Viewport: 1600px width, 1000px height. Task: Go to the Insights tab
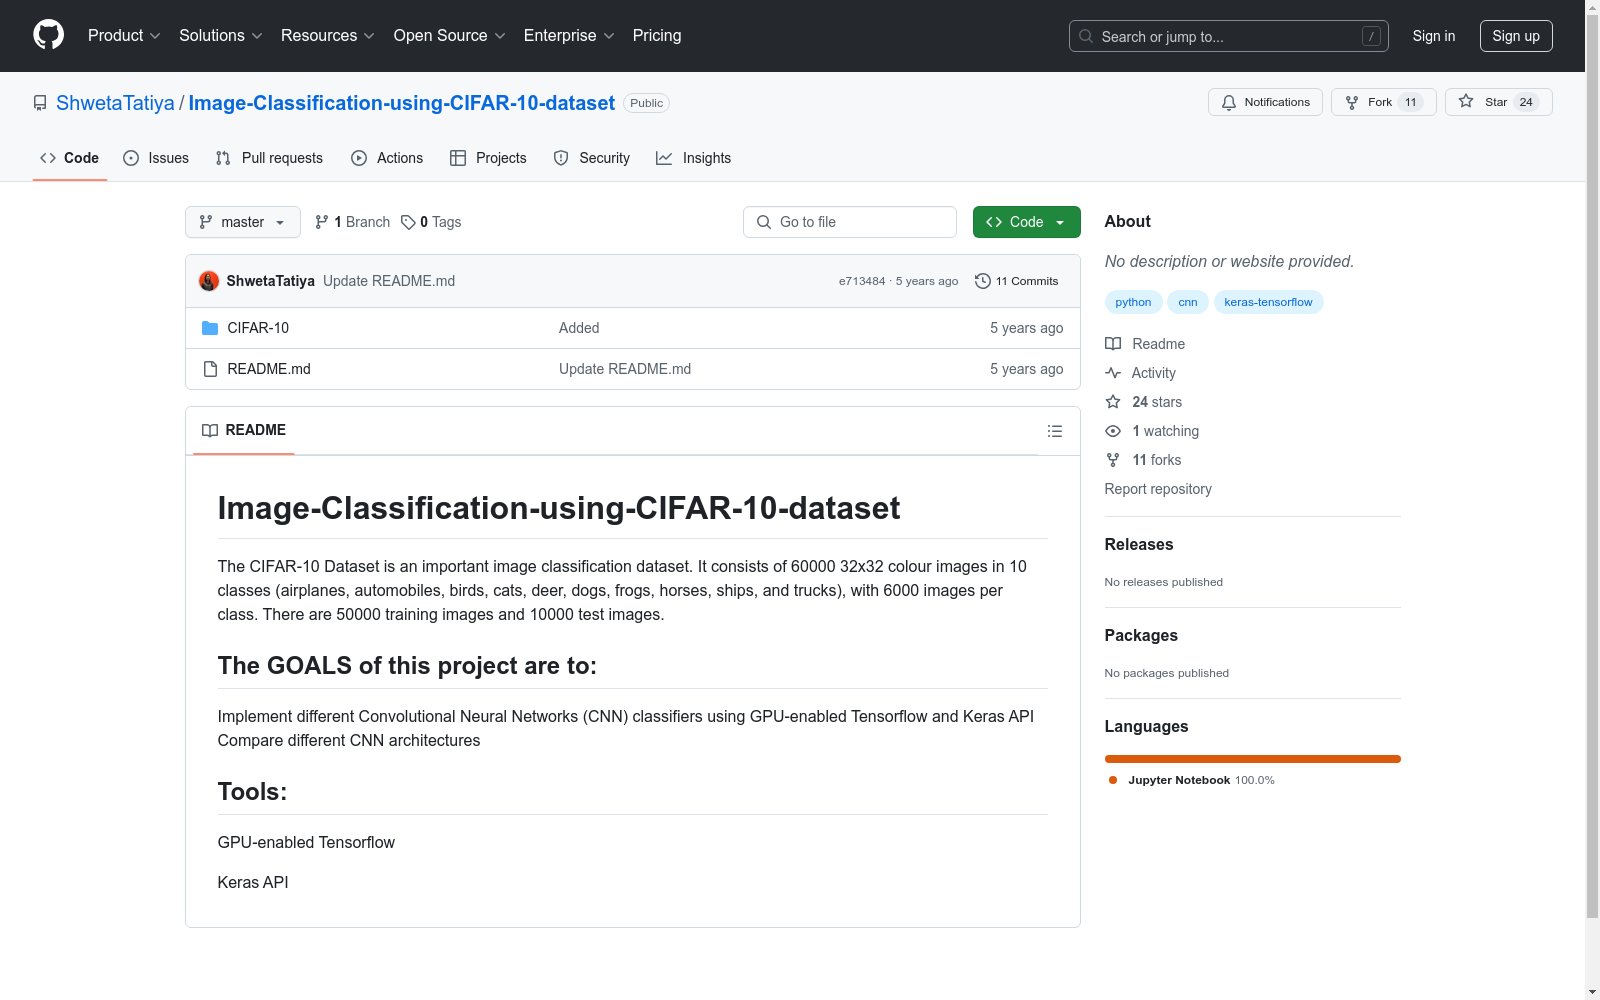[694, 158]
